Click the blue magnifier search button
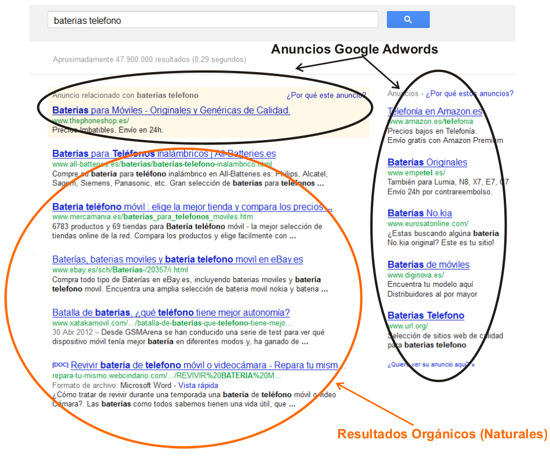 tap(408, 19)
